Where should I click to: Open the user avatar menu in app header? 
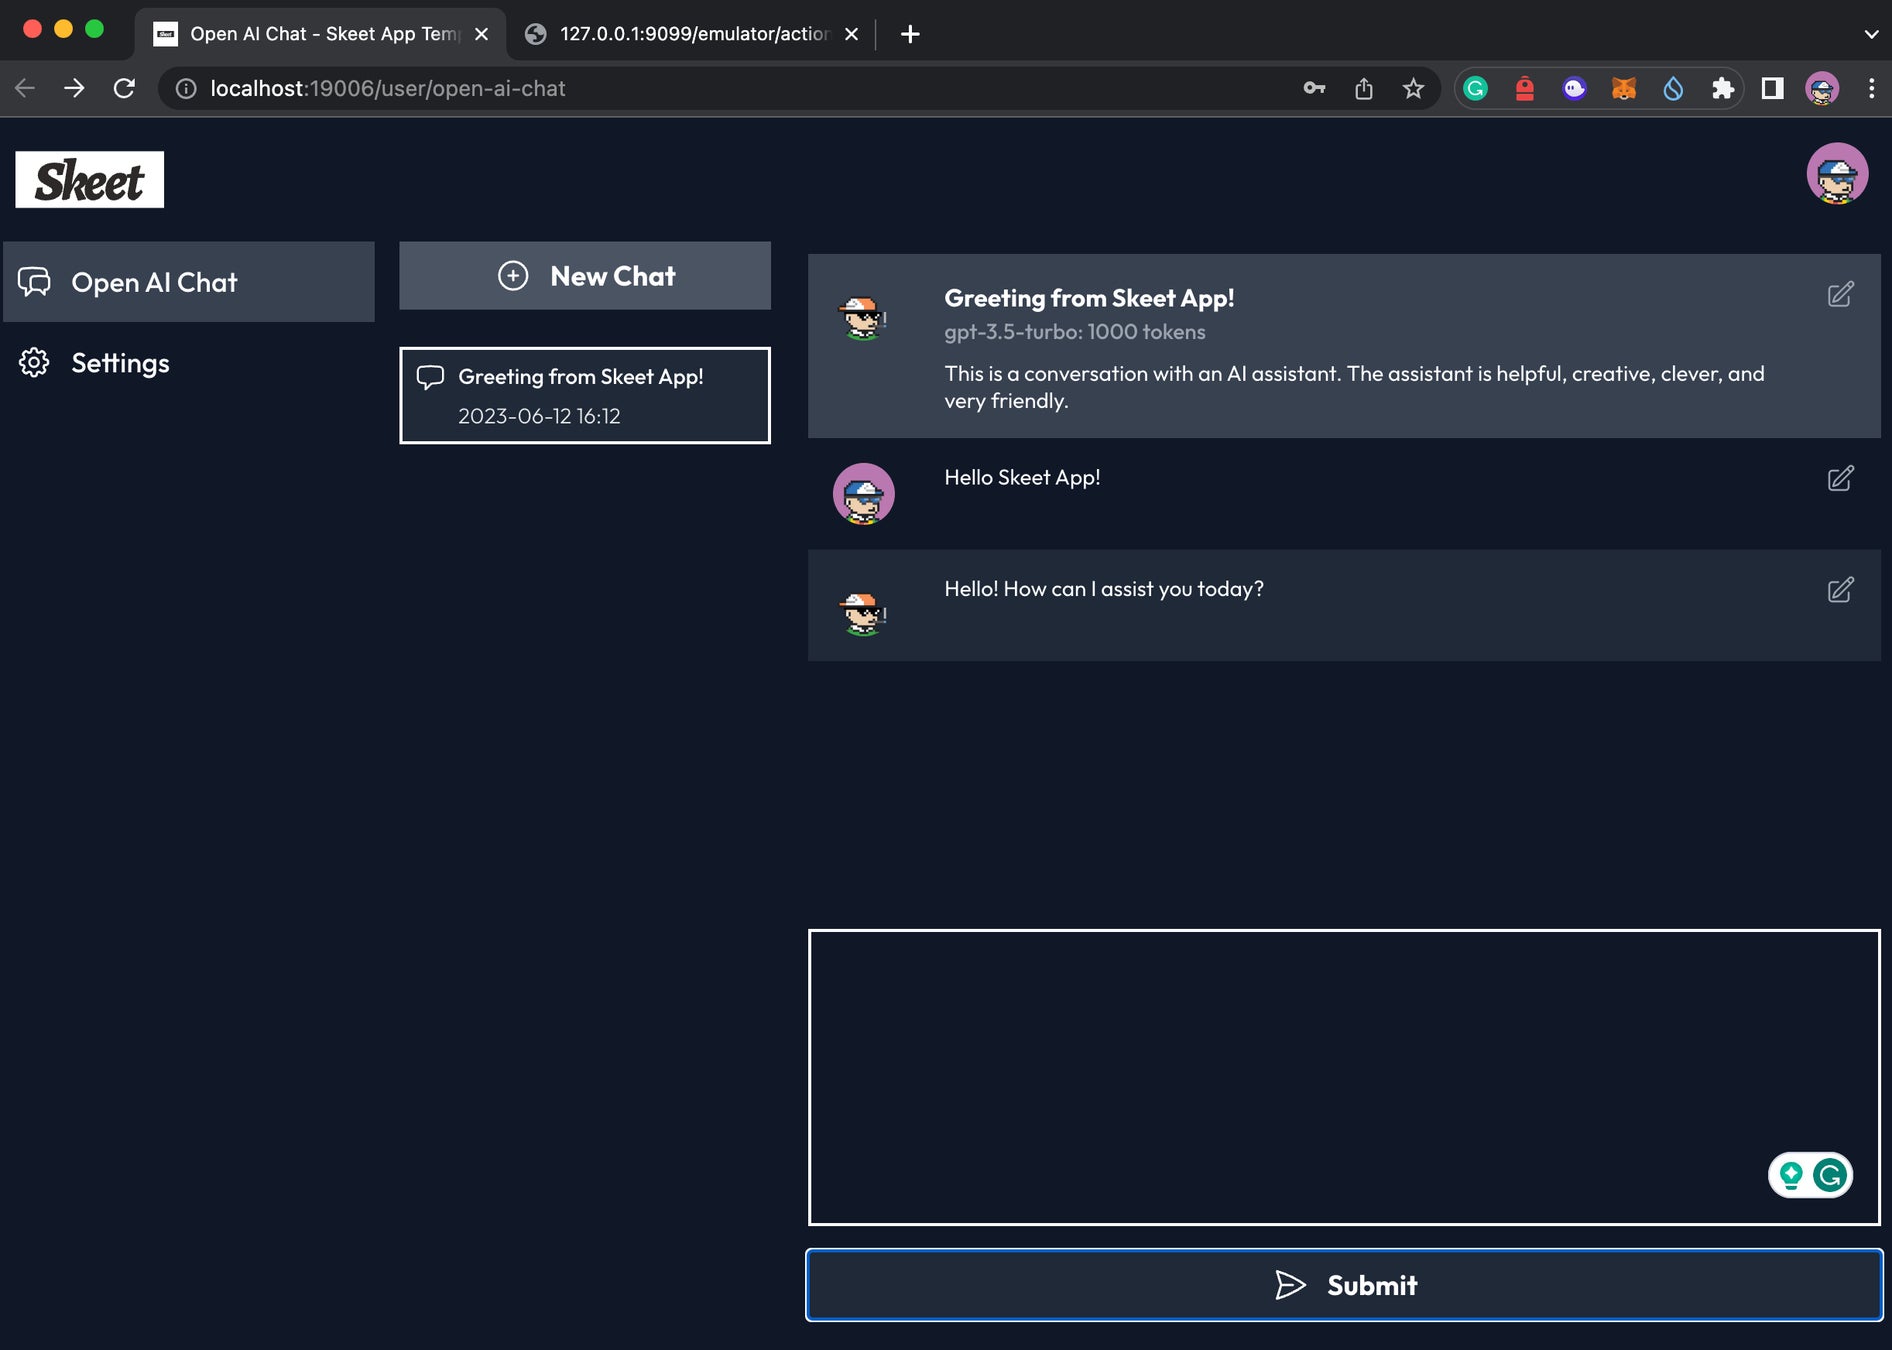[x=1837, y=174]
